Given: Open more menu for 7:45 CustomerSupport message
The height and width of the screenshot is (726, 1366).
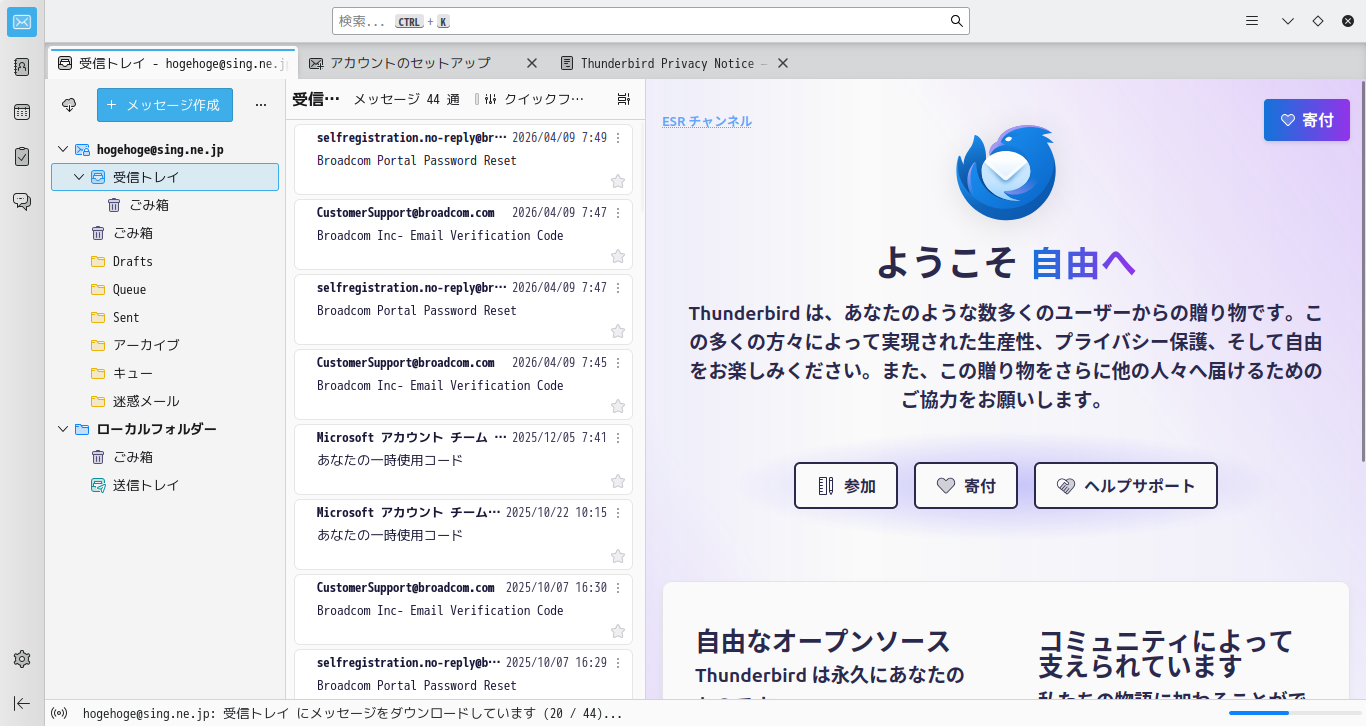Looking at the screenshot, I should [618, 363].
